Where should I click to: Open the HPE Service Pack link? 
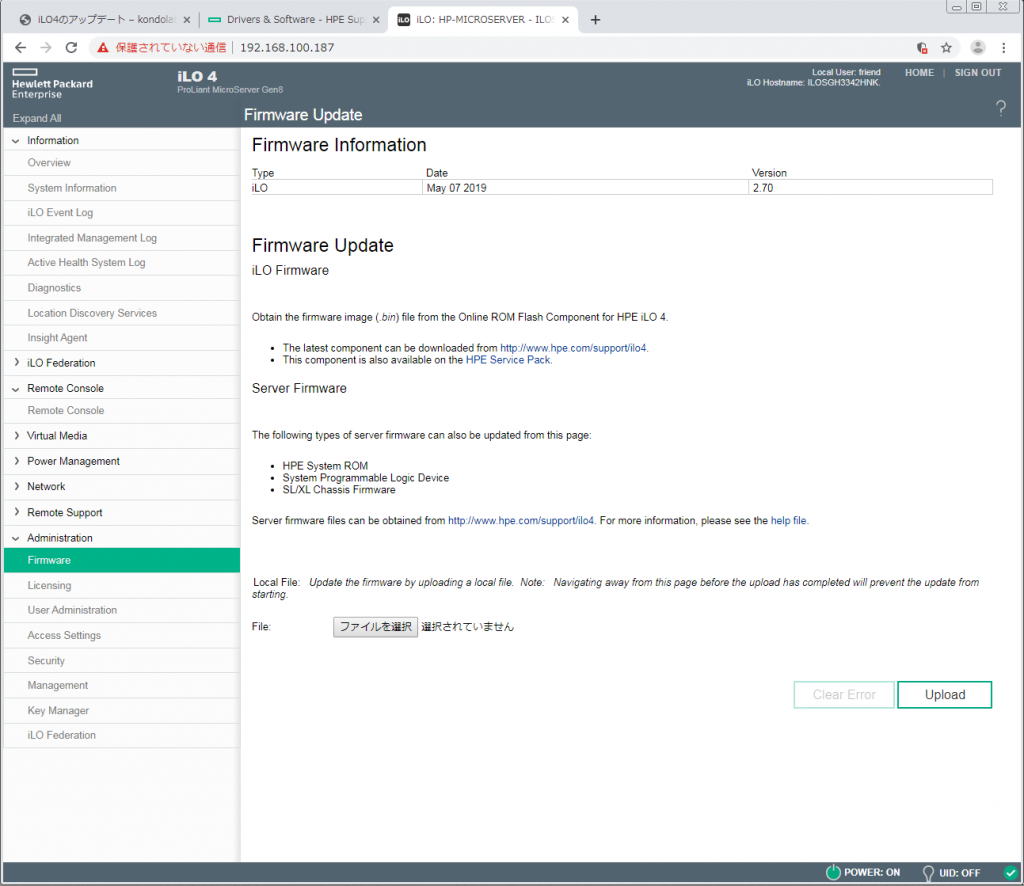pyautogui.click(x=508, y=360)
